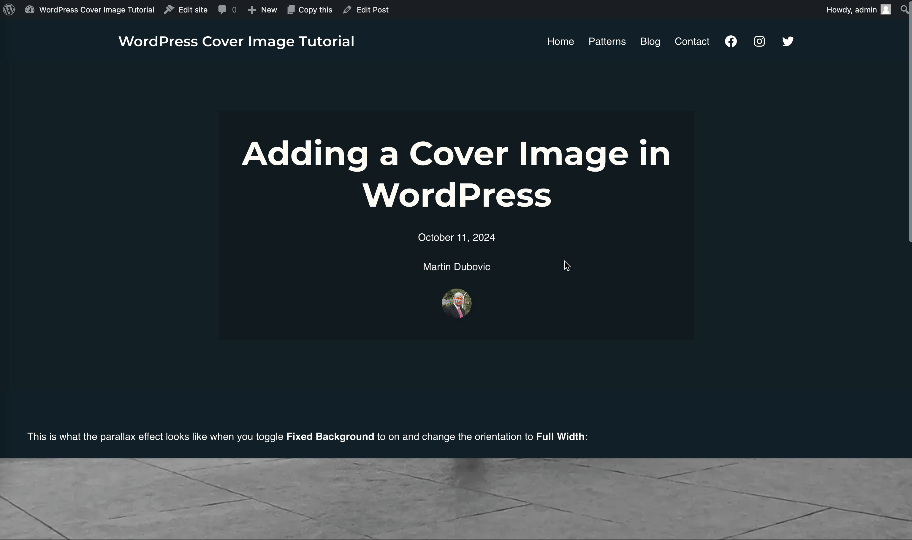912x540 pixels.
Task: Click the WordPress logo in admin bar
Action: tap(9, 9)
